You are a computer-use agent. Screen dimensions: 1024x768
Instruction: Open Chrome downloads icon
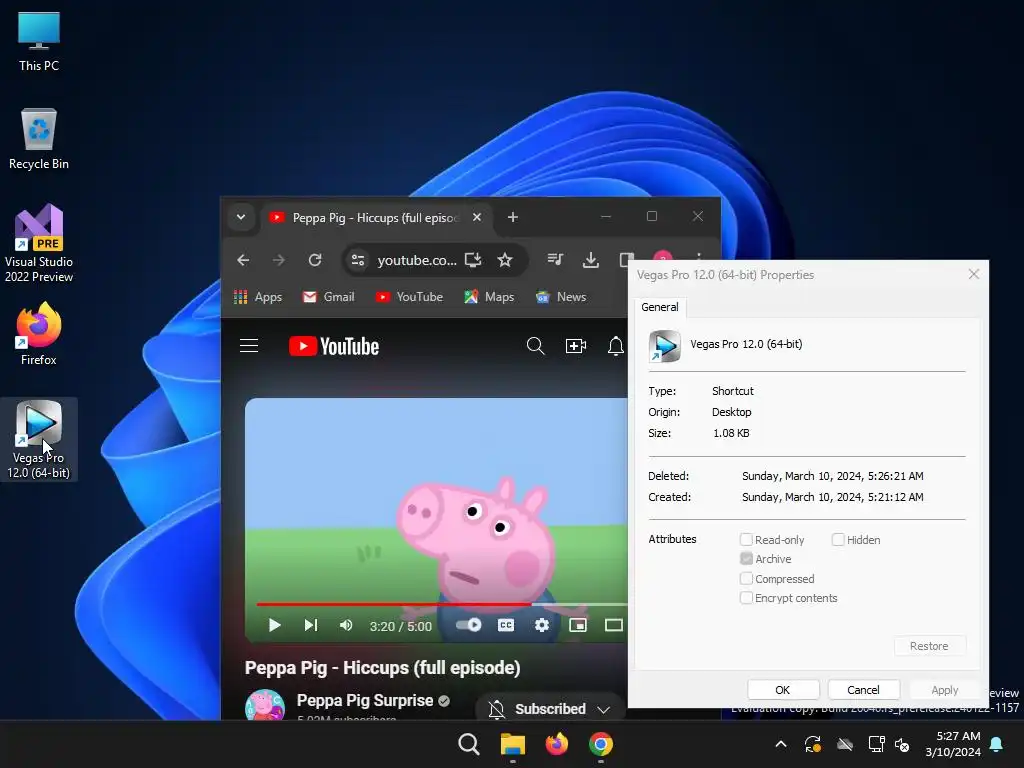pos(590,260)
